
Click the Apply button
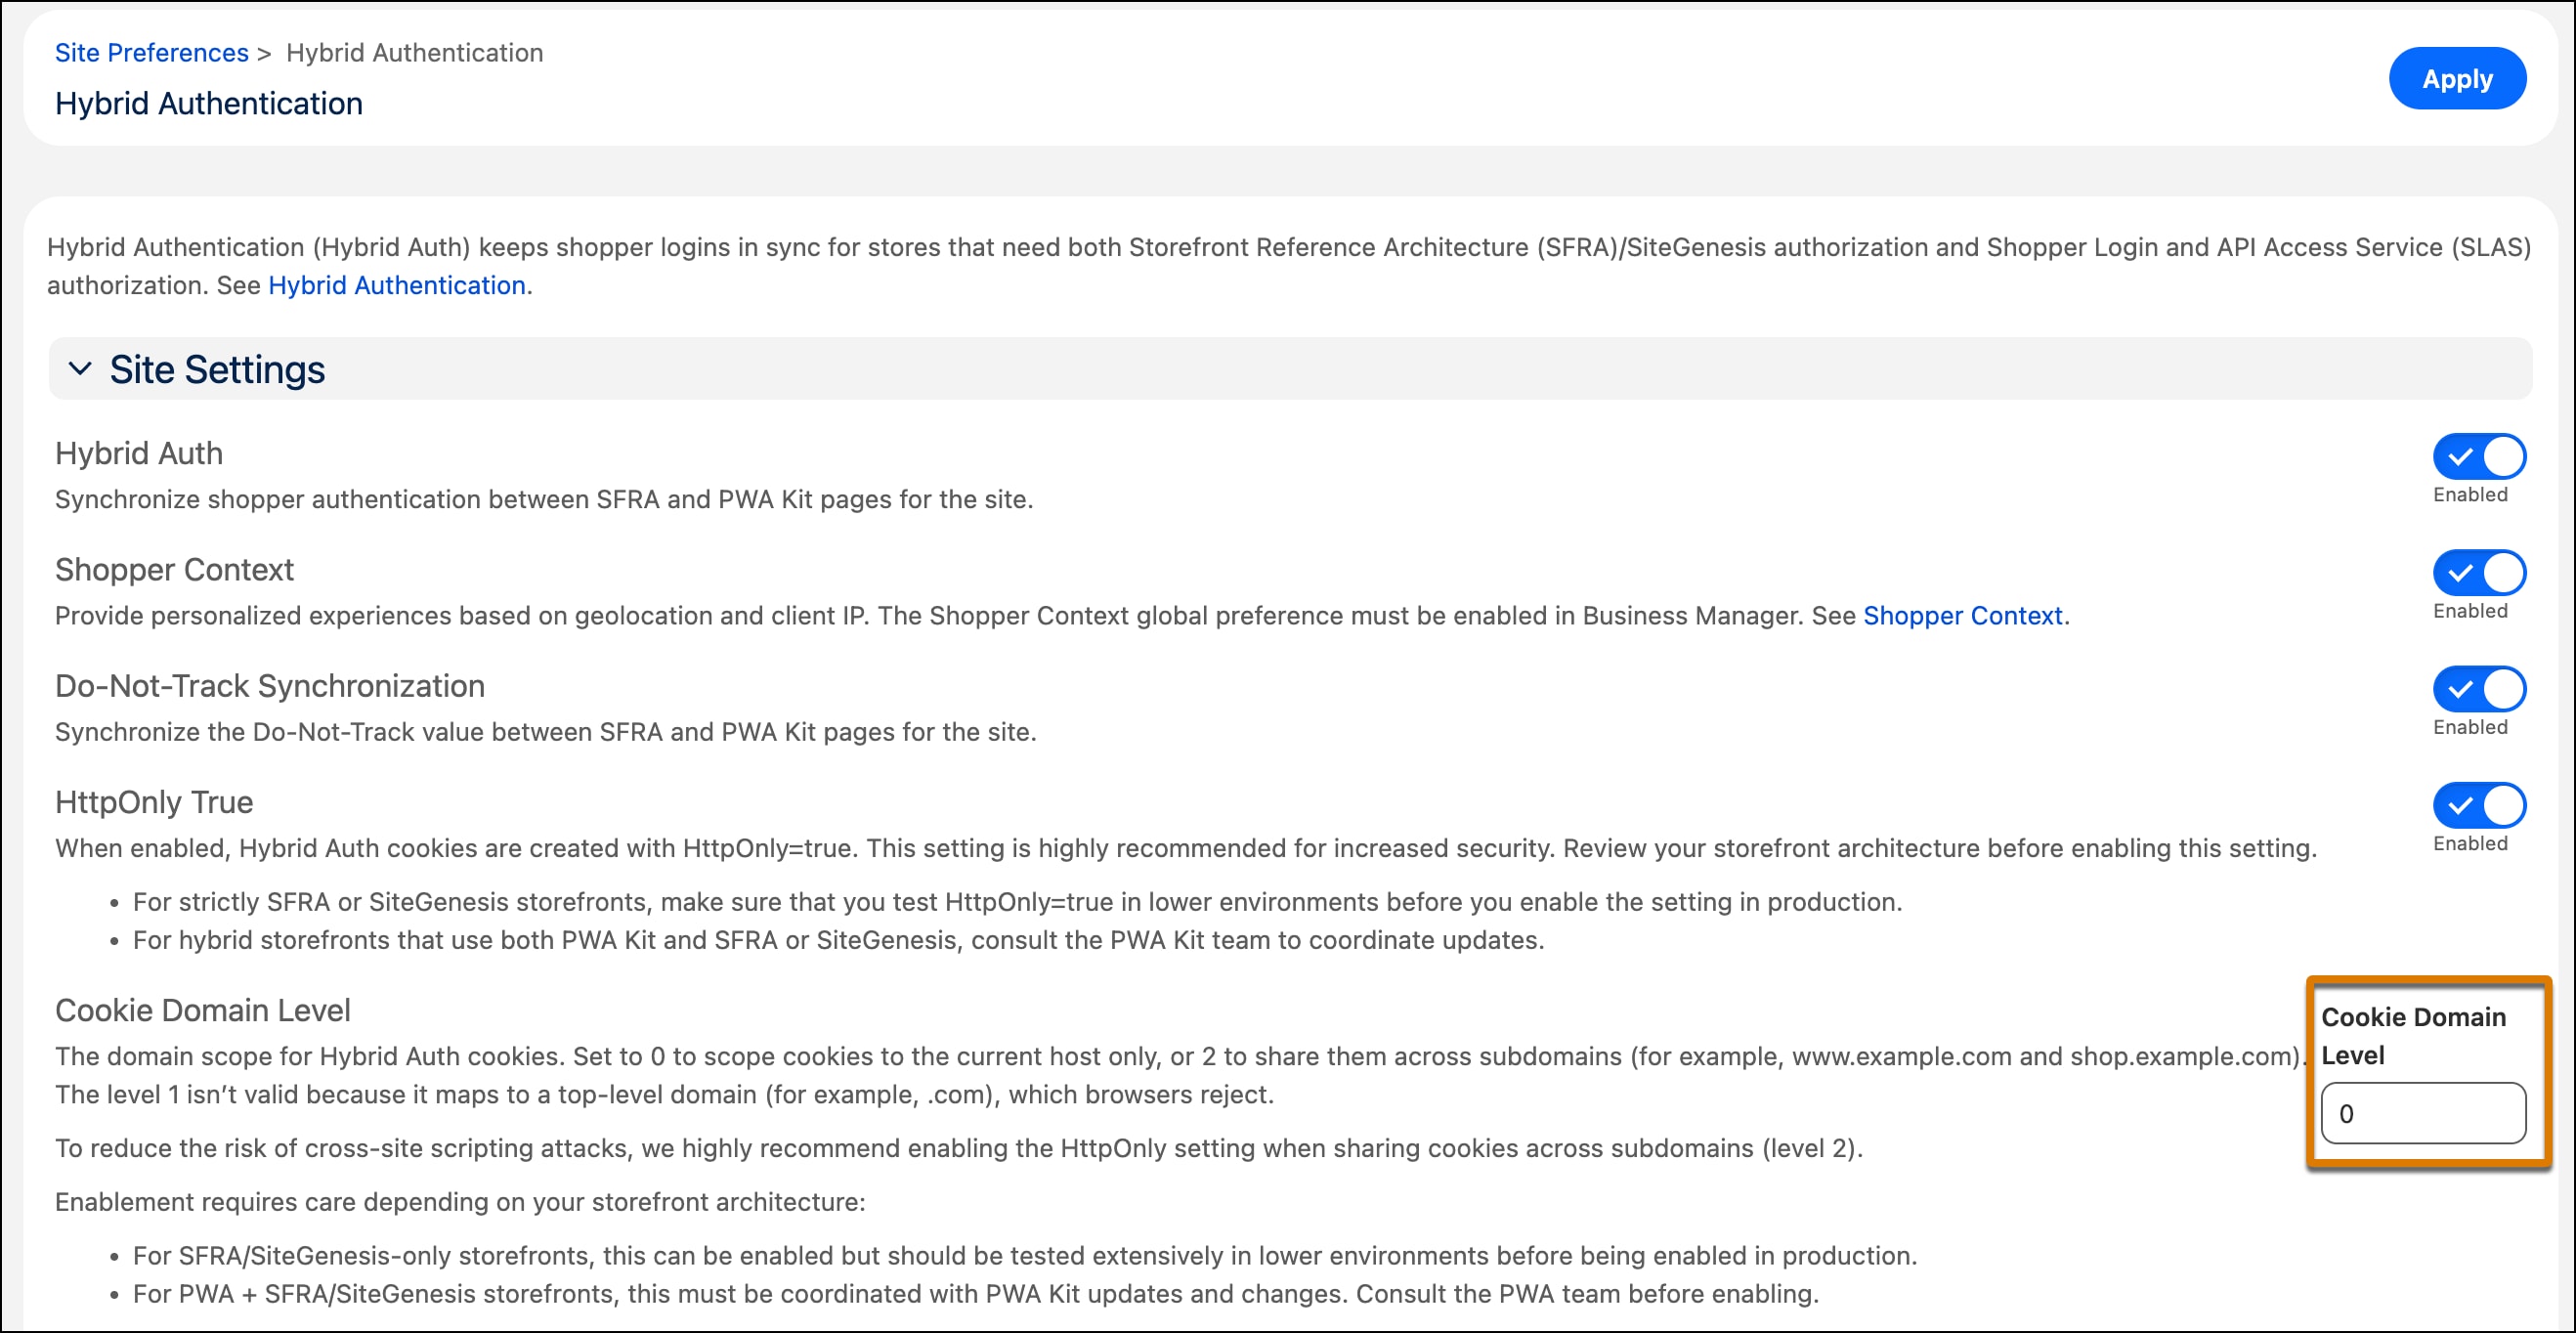tap(2457, 78)
